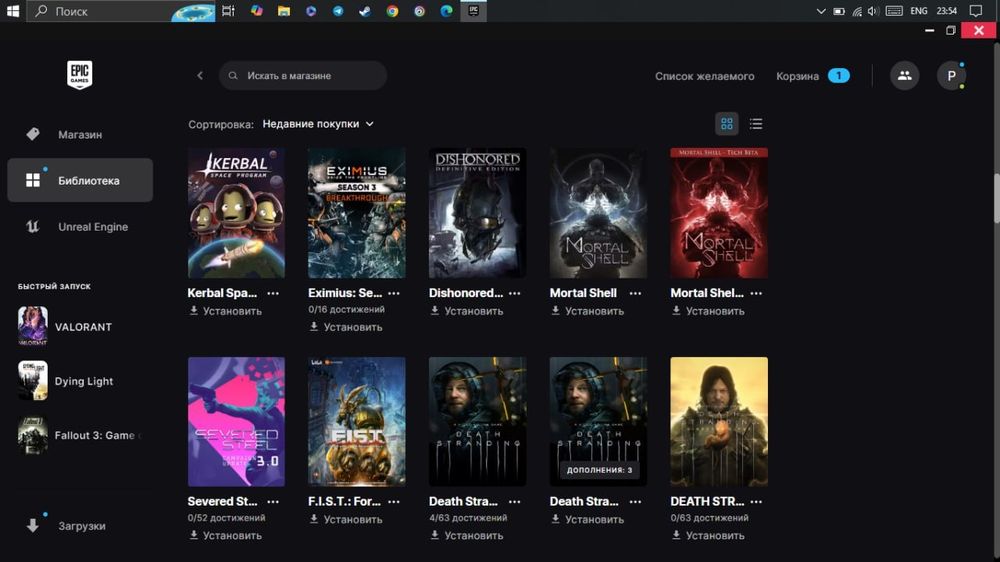
Task: Select Библиотека in the sidebar
Action: click(80, 181)
